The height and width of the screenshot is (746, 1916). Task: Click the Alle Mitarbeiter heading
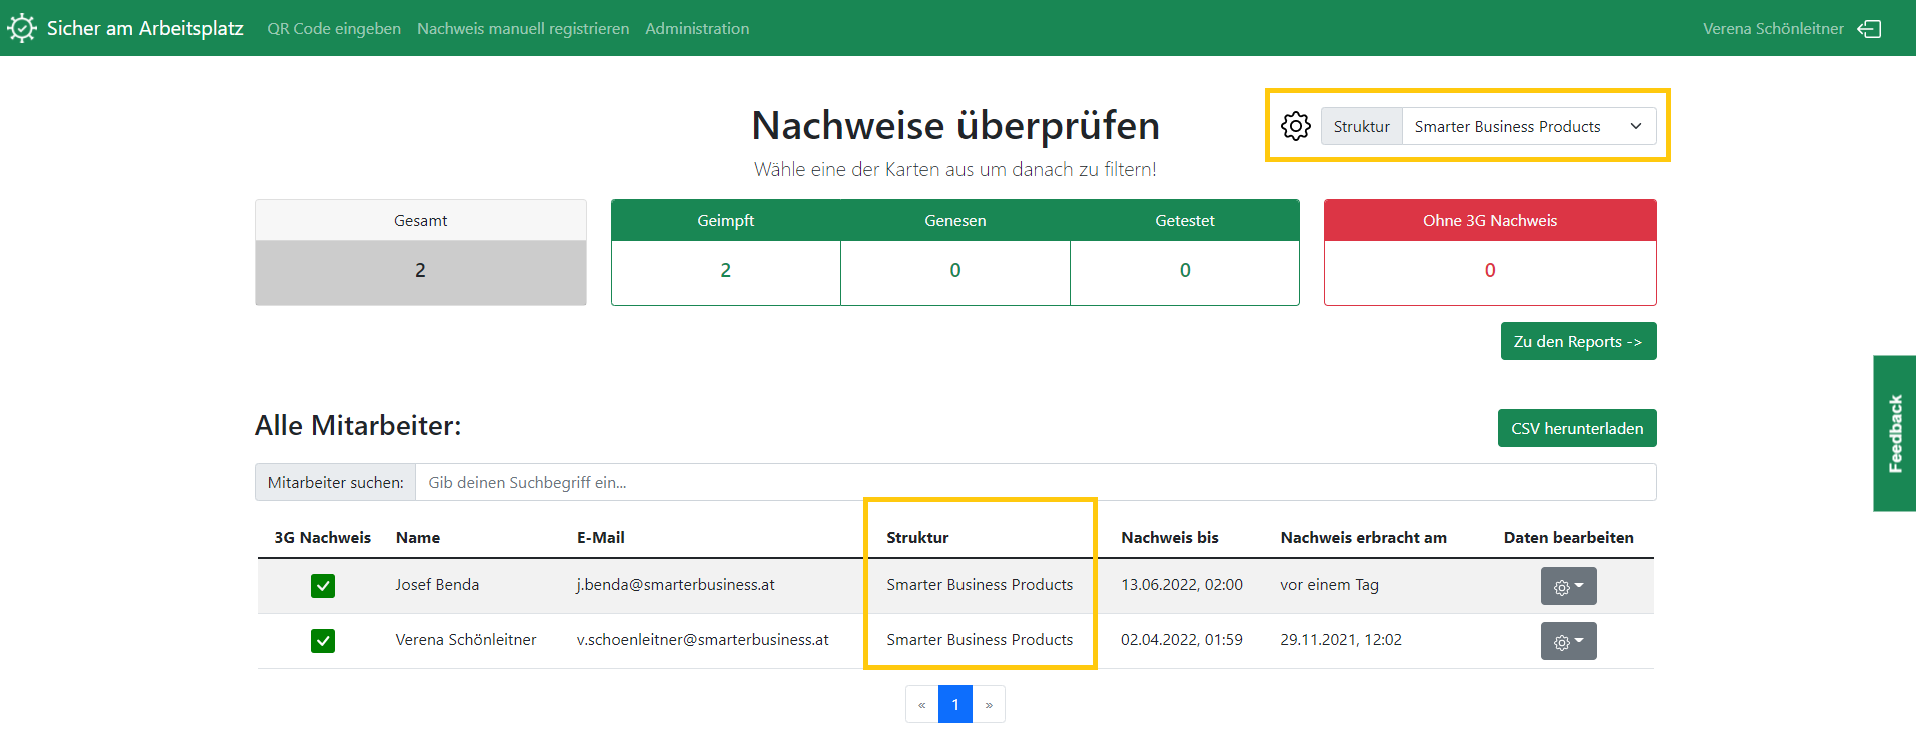[358, 426]
